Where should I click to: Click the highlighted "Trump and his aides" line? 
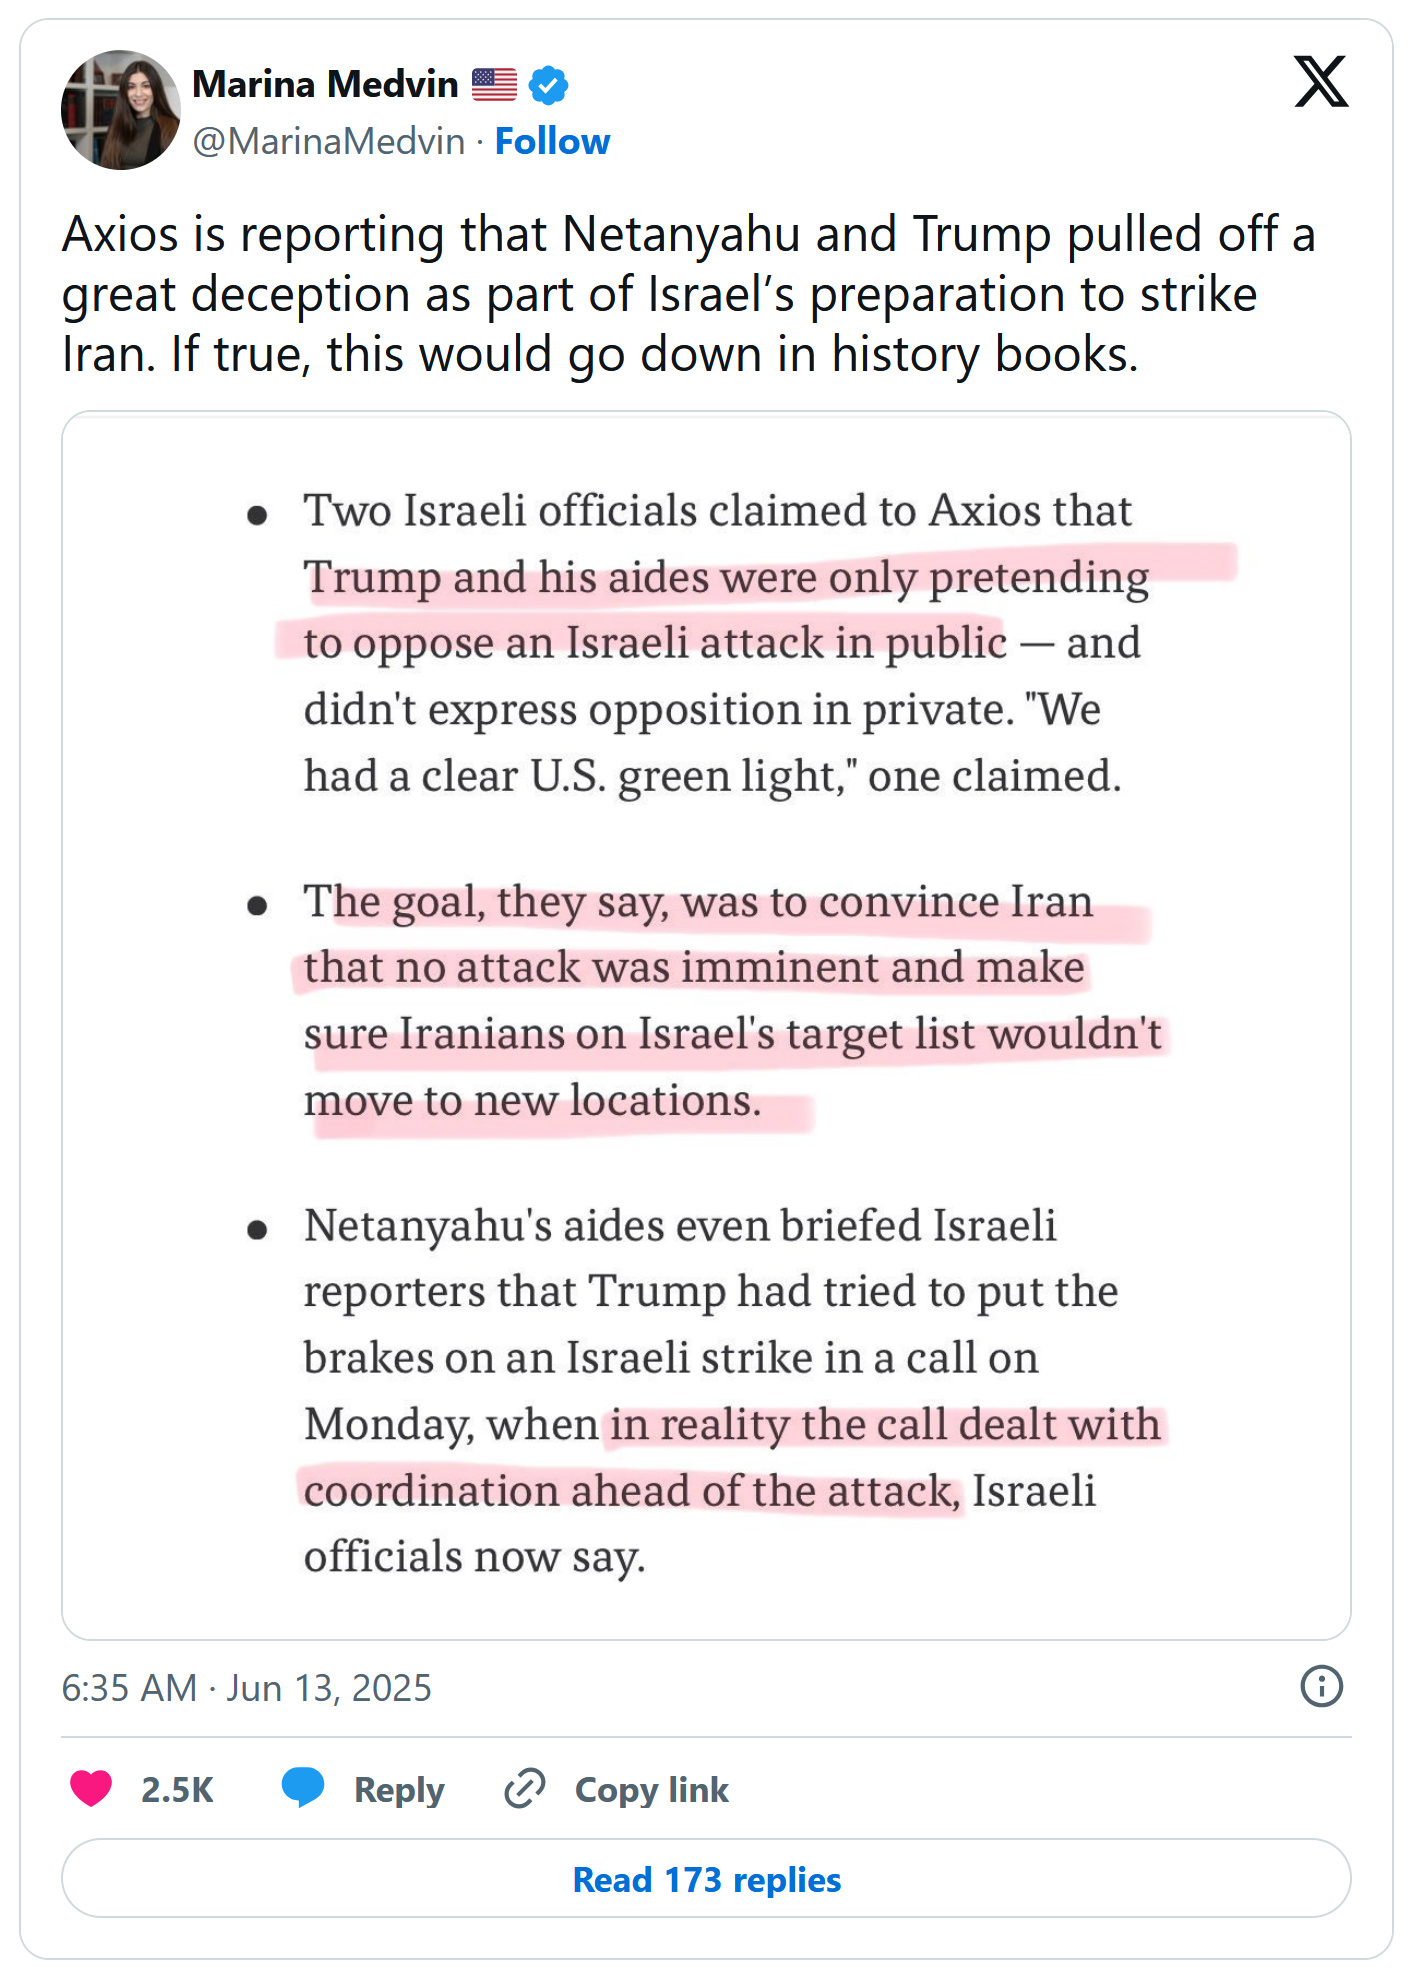click(x=726, y=578)
